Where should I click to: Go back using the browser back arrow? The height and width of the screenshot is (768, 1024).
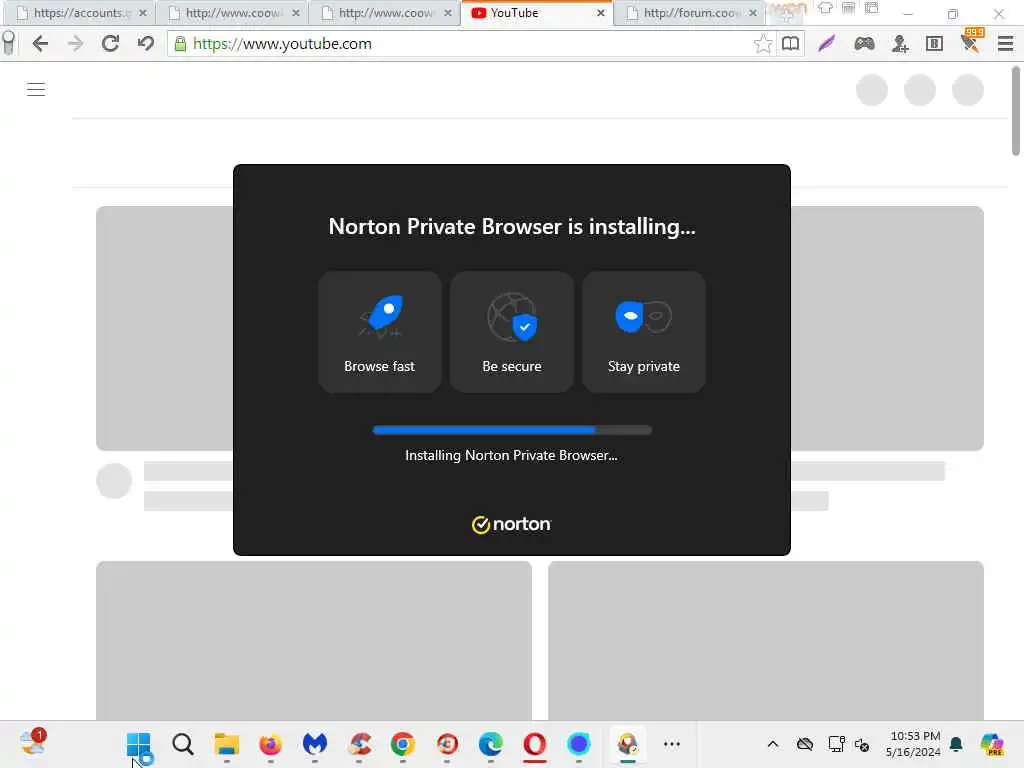40,44
